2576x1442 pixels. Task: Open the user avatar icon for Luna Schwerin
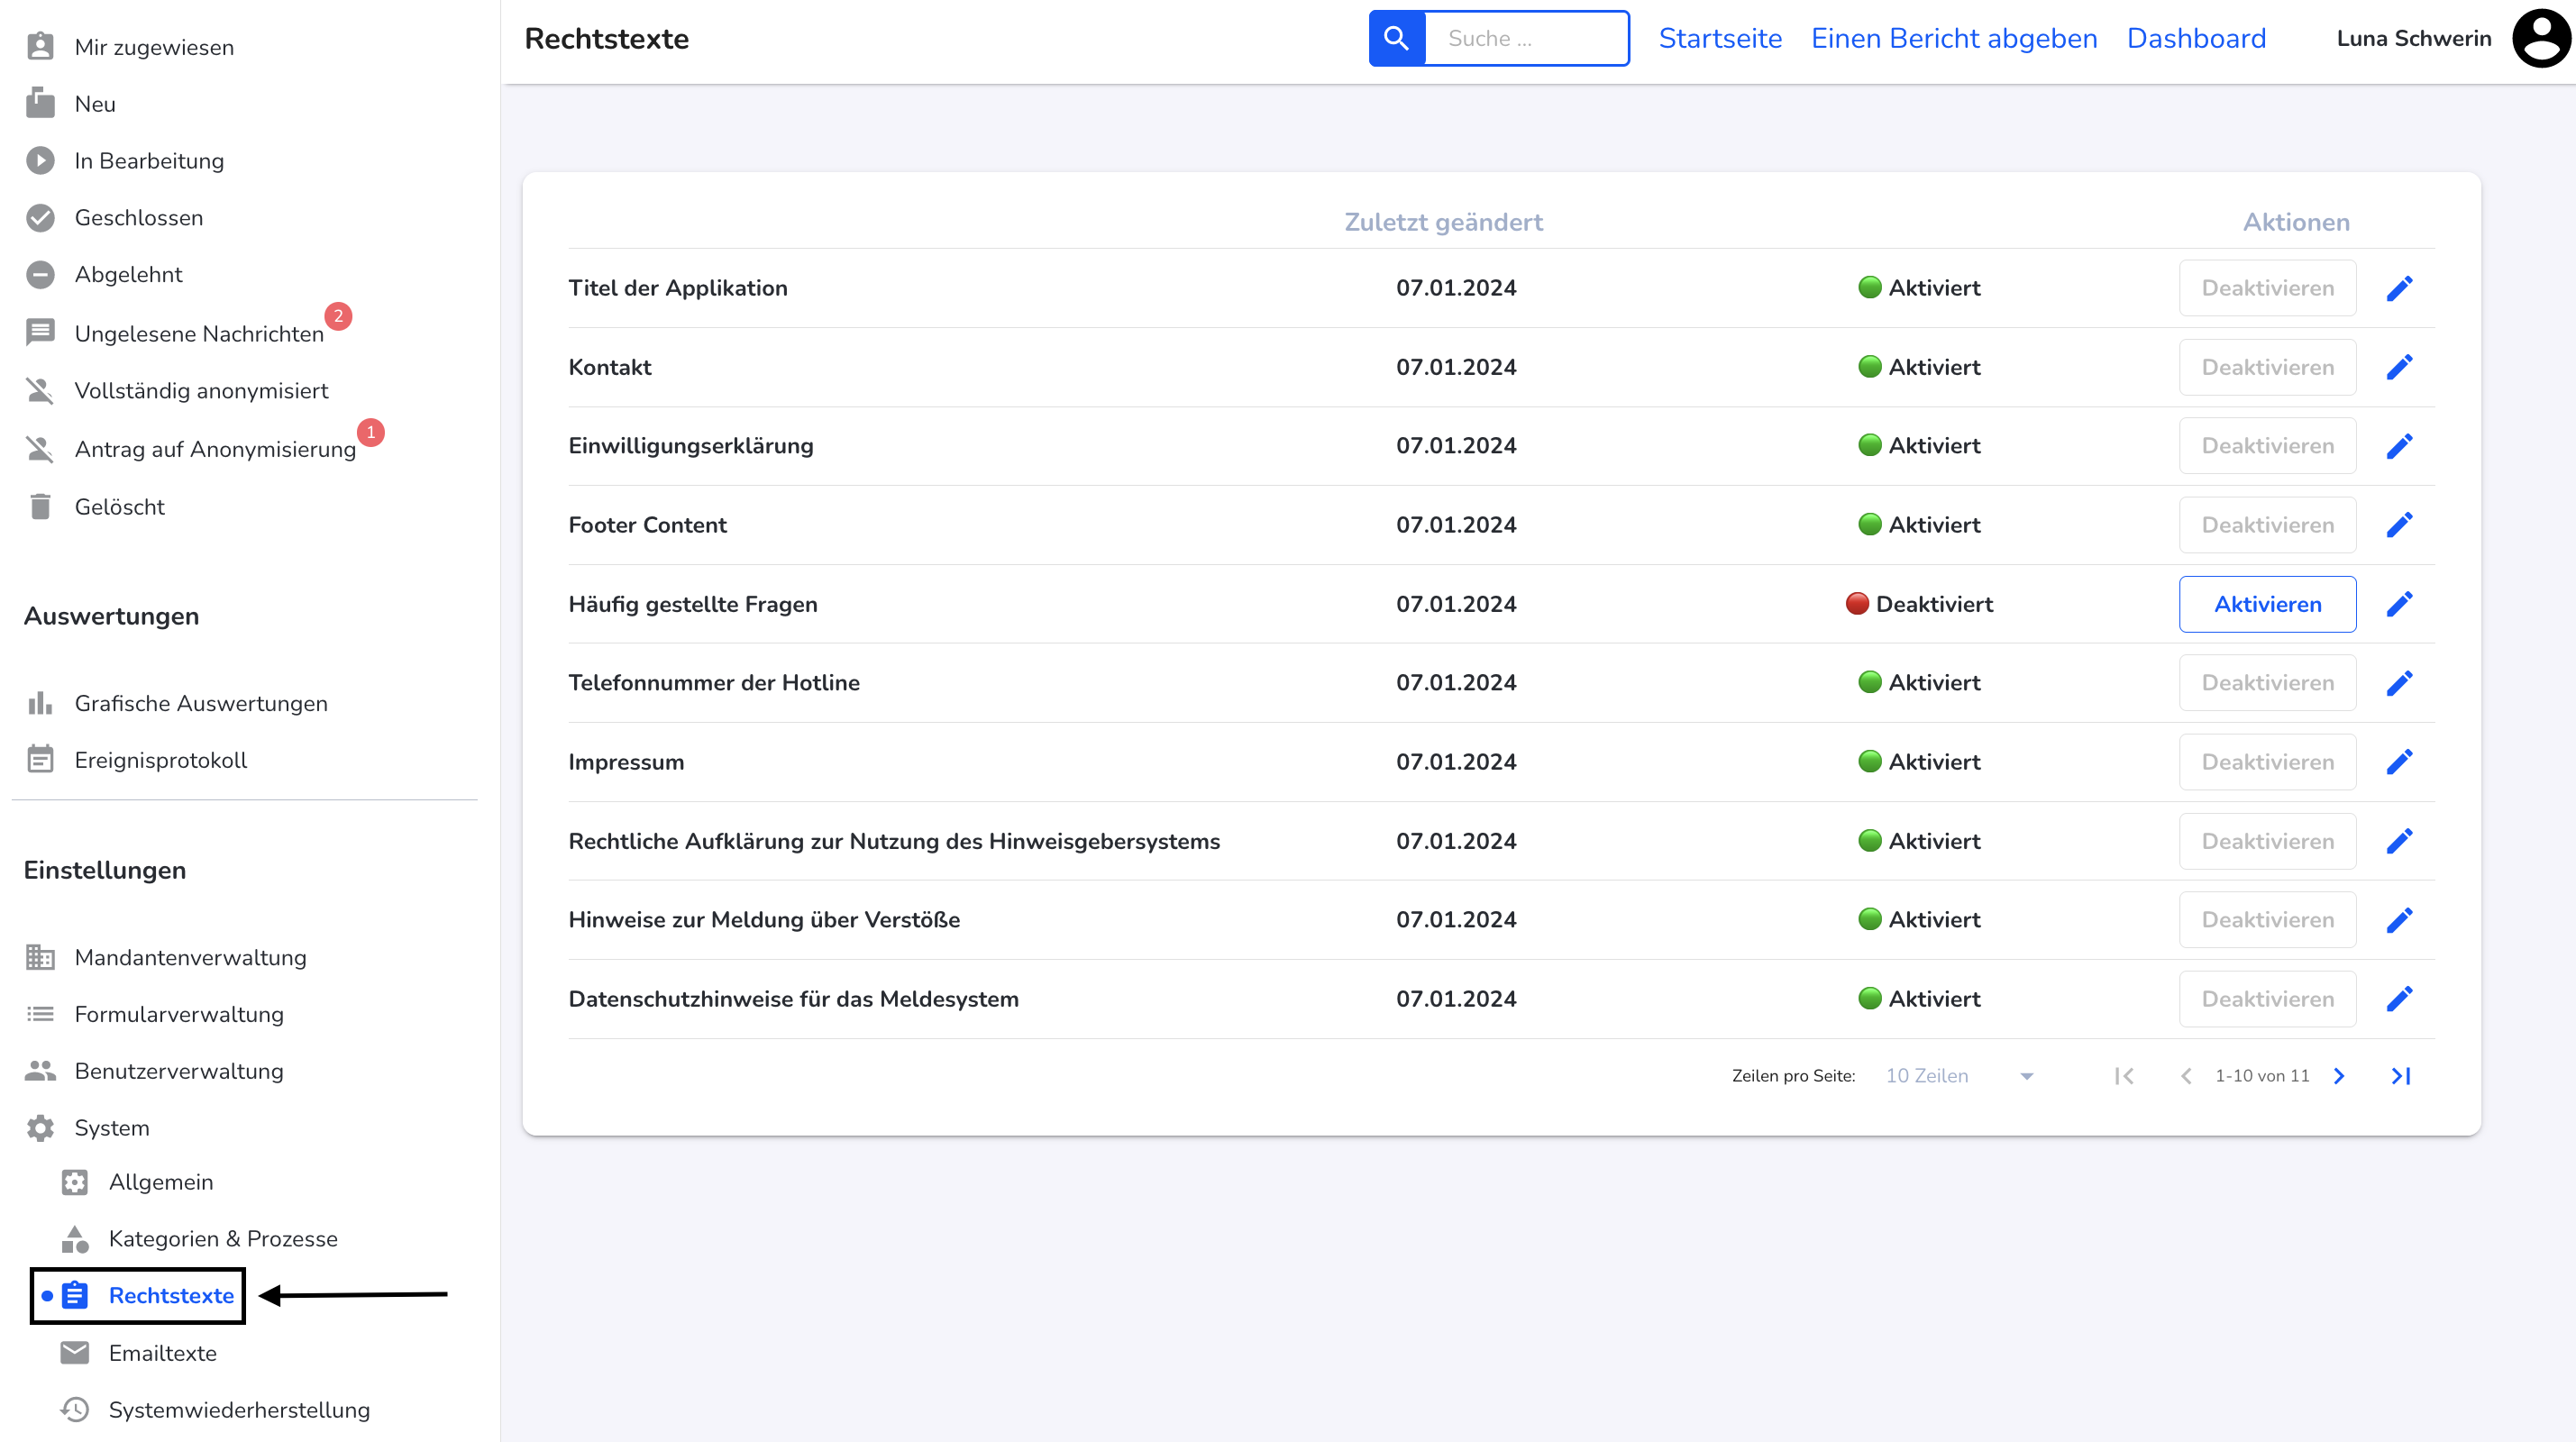tap(2541, 38)
